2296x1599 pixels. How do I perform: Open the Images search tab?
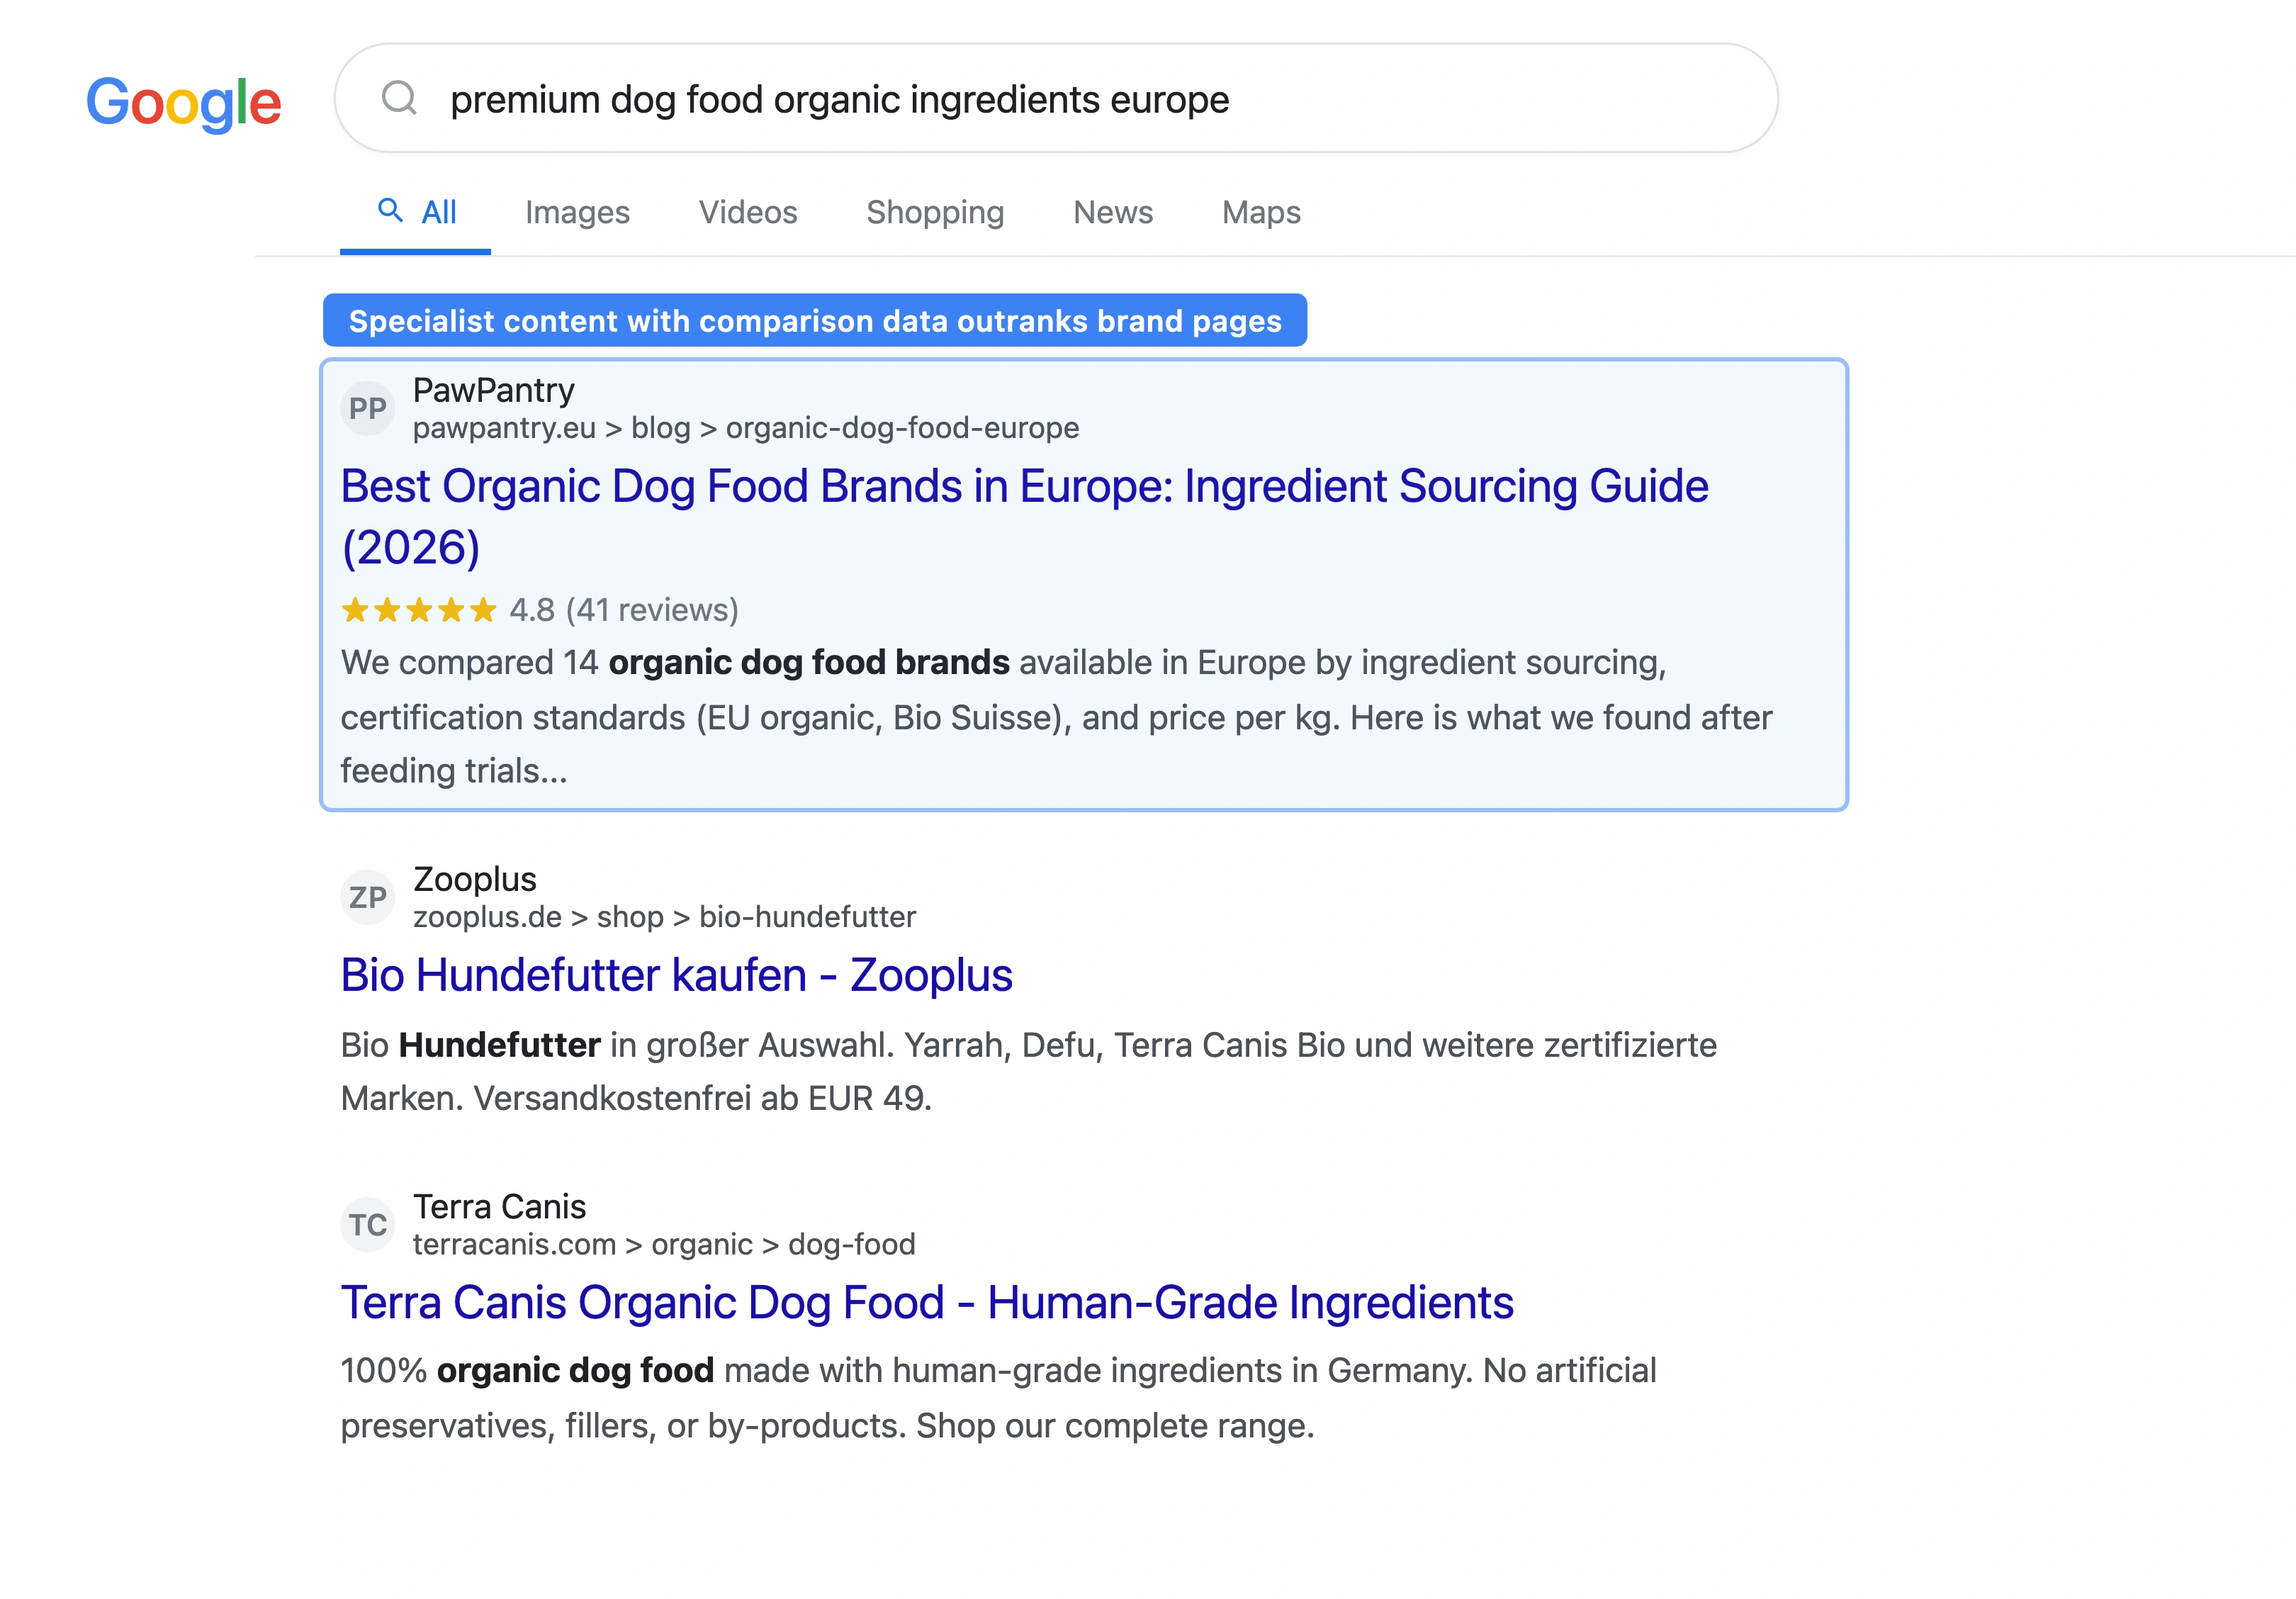click(x=577, y=212)
